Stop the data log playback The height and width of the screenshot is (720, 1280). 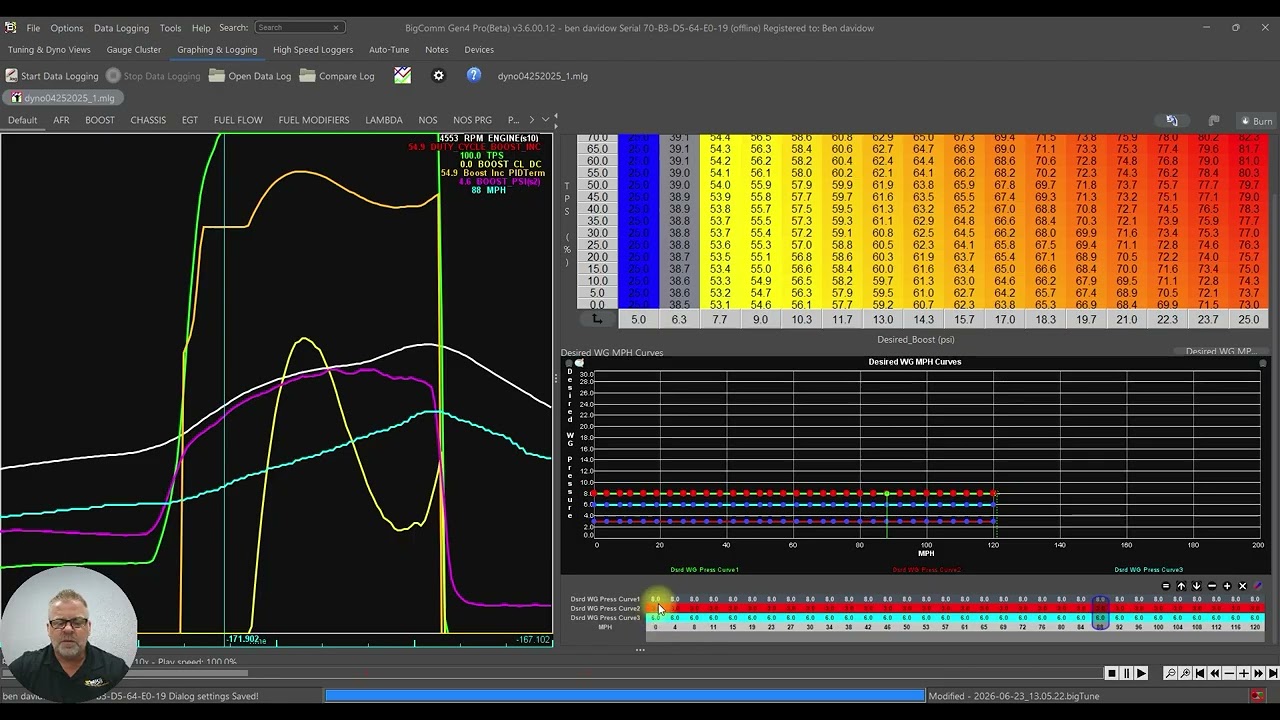click(x=1111, y=674)
